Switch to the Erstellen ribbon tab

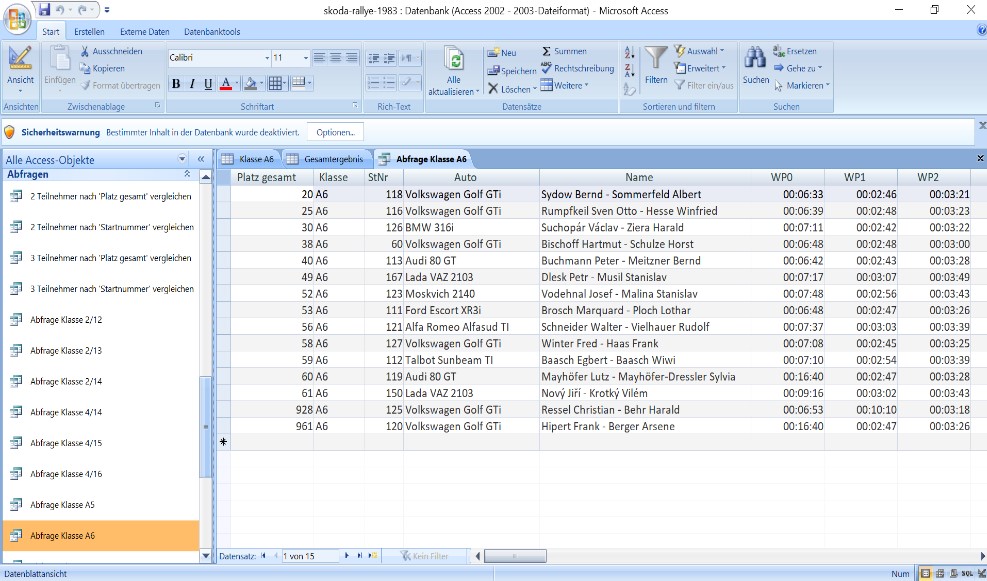click(89, 31)
